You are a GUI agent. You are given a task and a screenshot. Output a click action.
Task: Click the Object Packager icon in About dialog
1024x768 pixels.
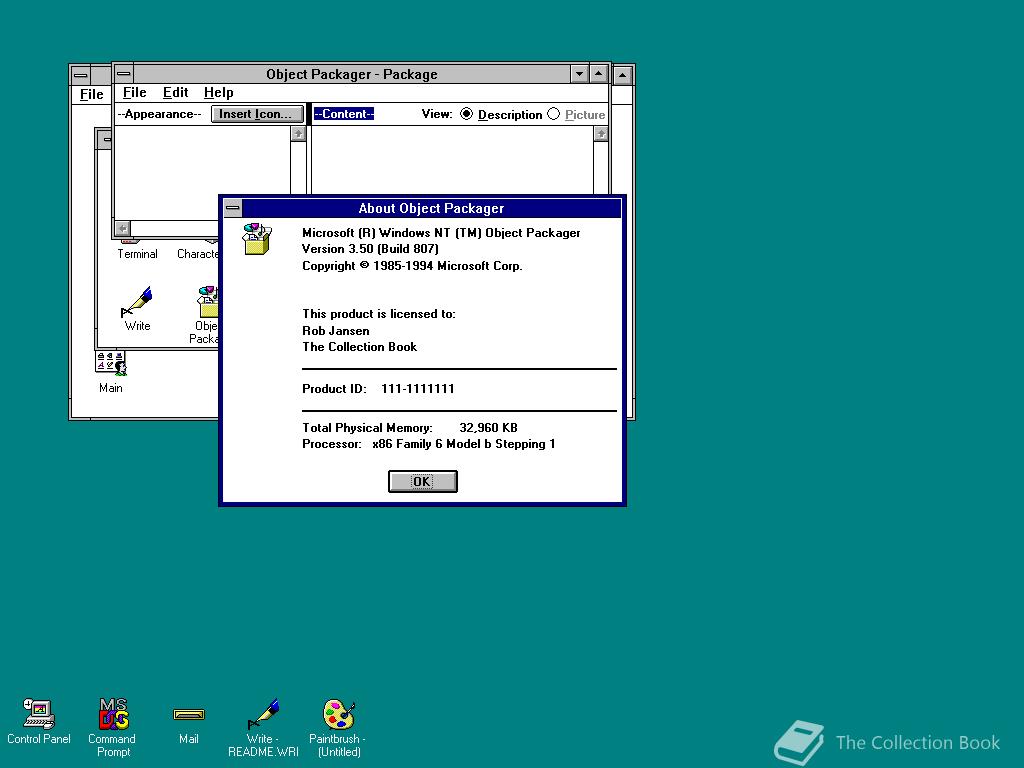click(x=257, y=239)
